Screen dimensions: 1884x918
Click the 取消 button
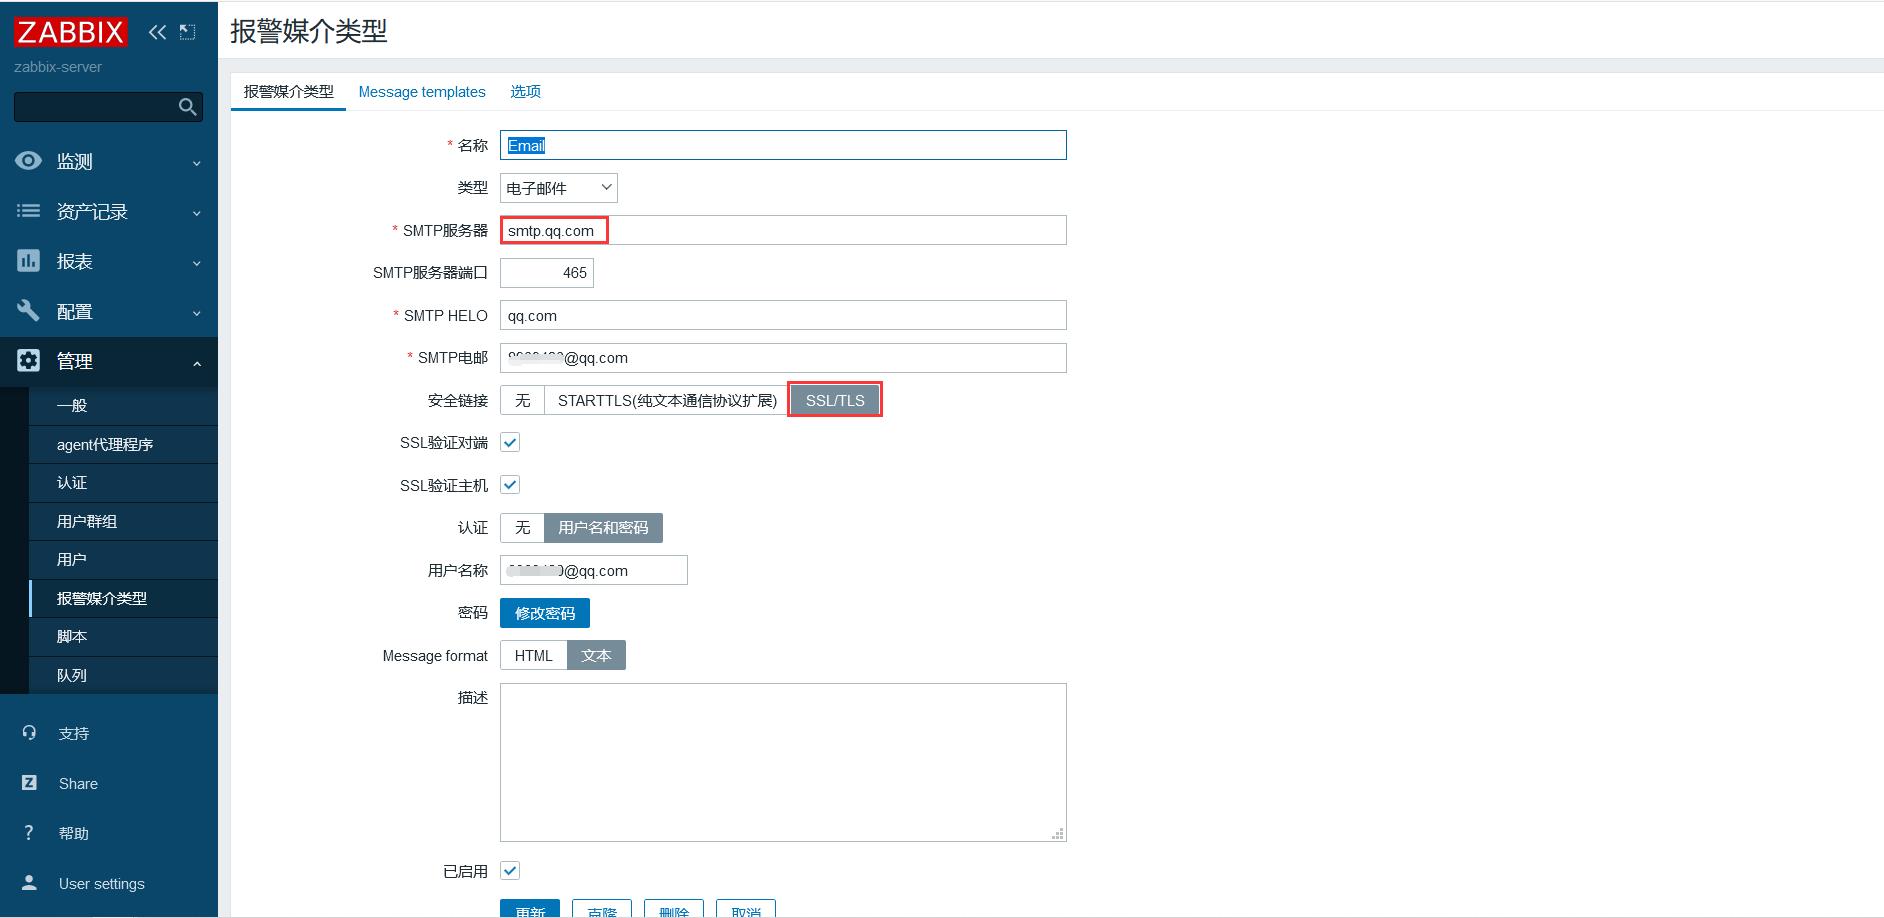(x=746, y=909)
